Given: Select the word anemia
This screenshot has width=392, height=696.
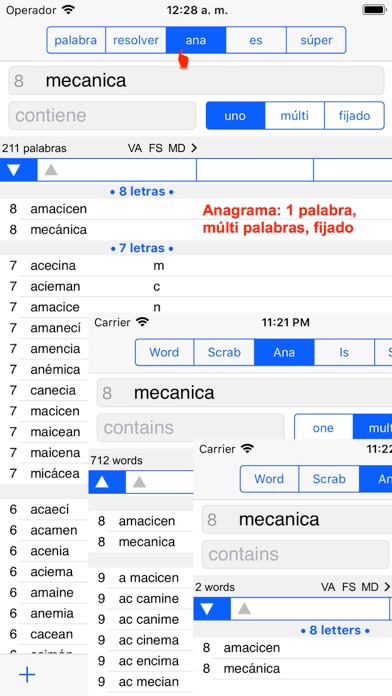Looking at the screenshot, I should coord(52,613).
